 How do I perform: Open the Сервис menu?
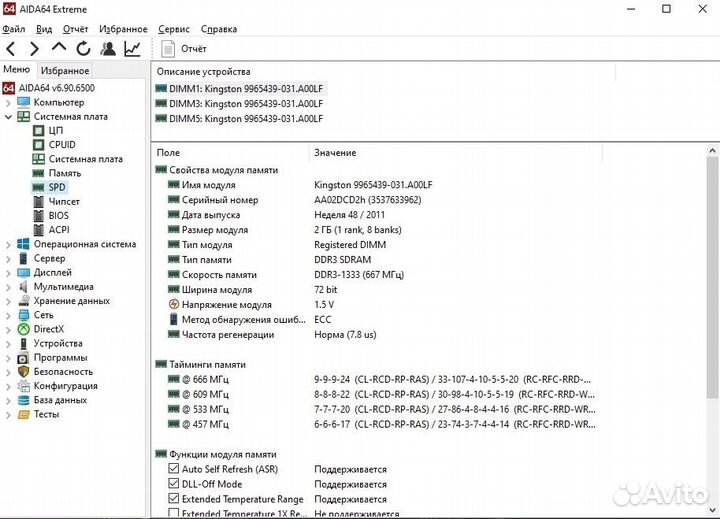point(174,29)
